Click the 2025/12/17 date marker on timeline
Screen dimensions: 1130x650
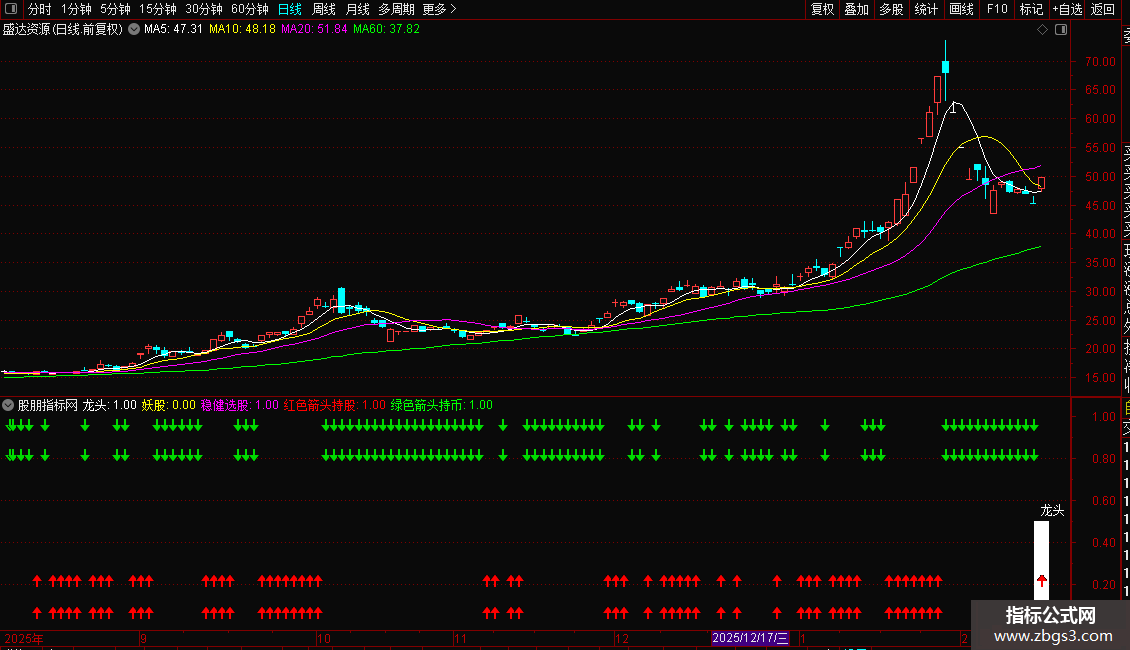click(x=751, y=638)
